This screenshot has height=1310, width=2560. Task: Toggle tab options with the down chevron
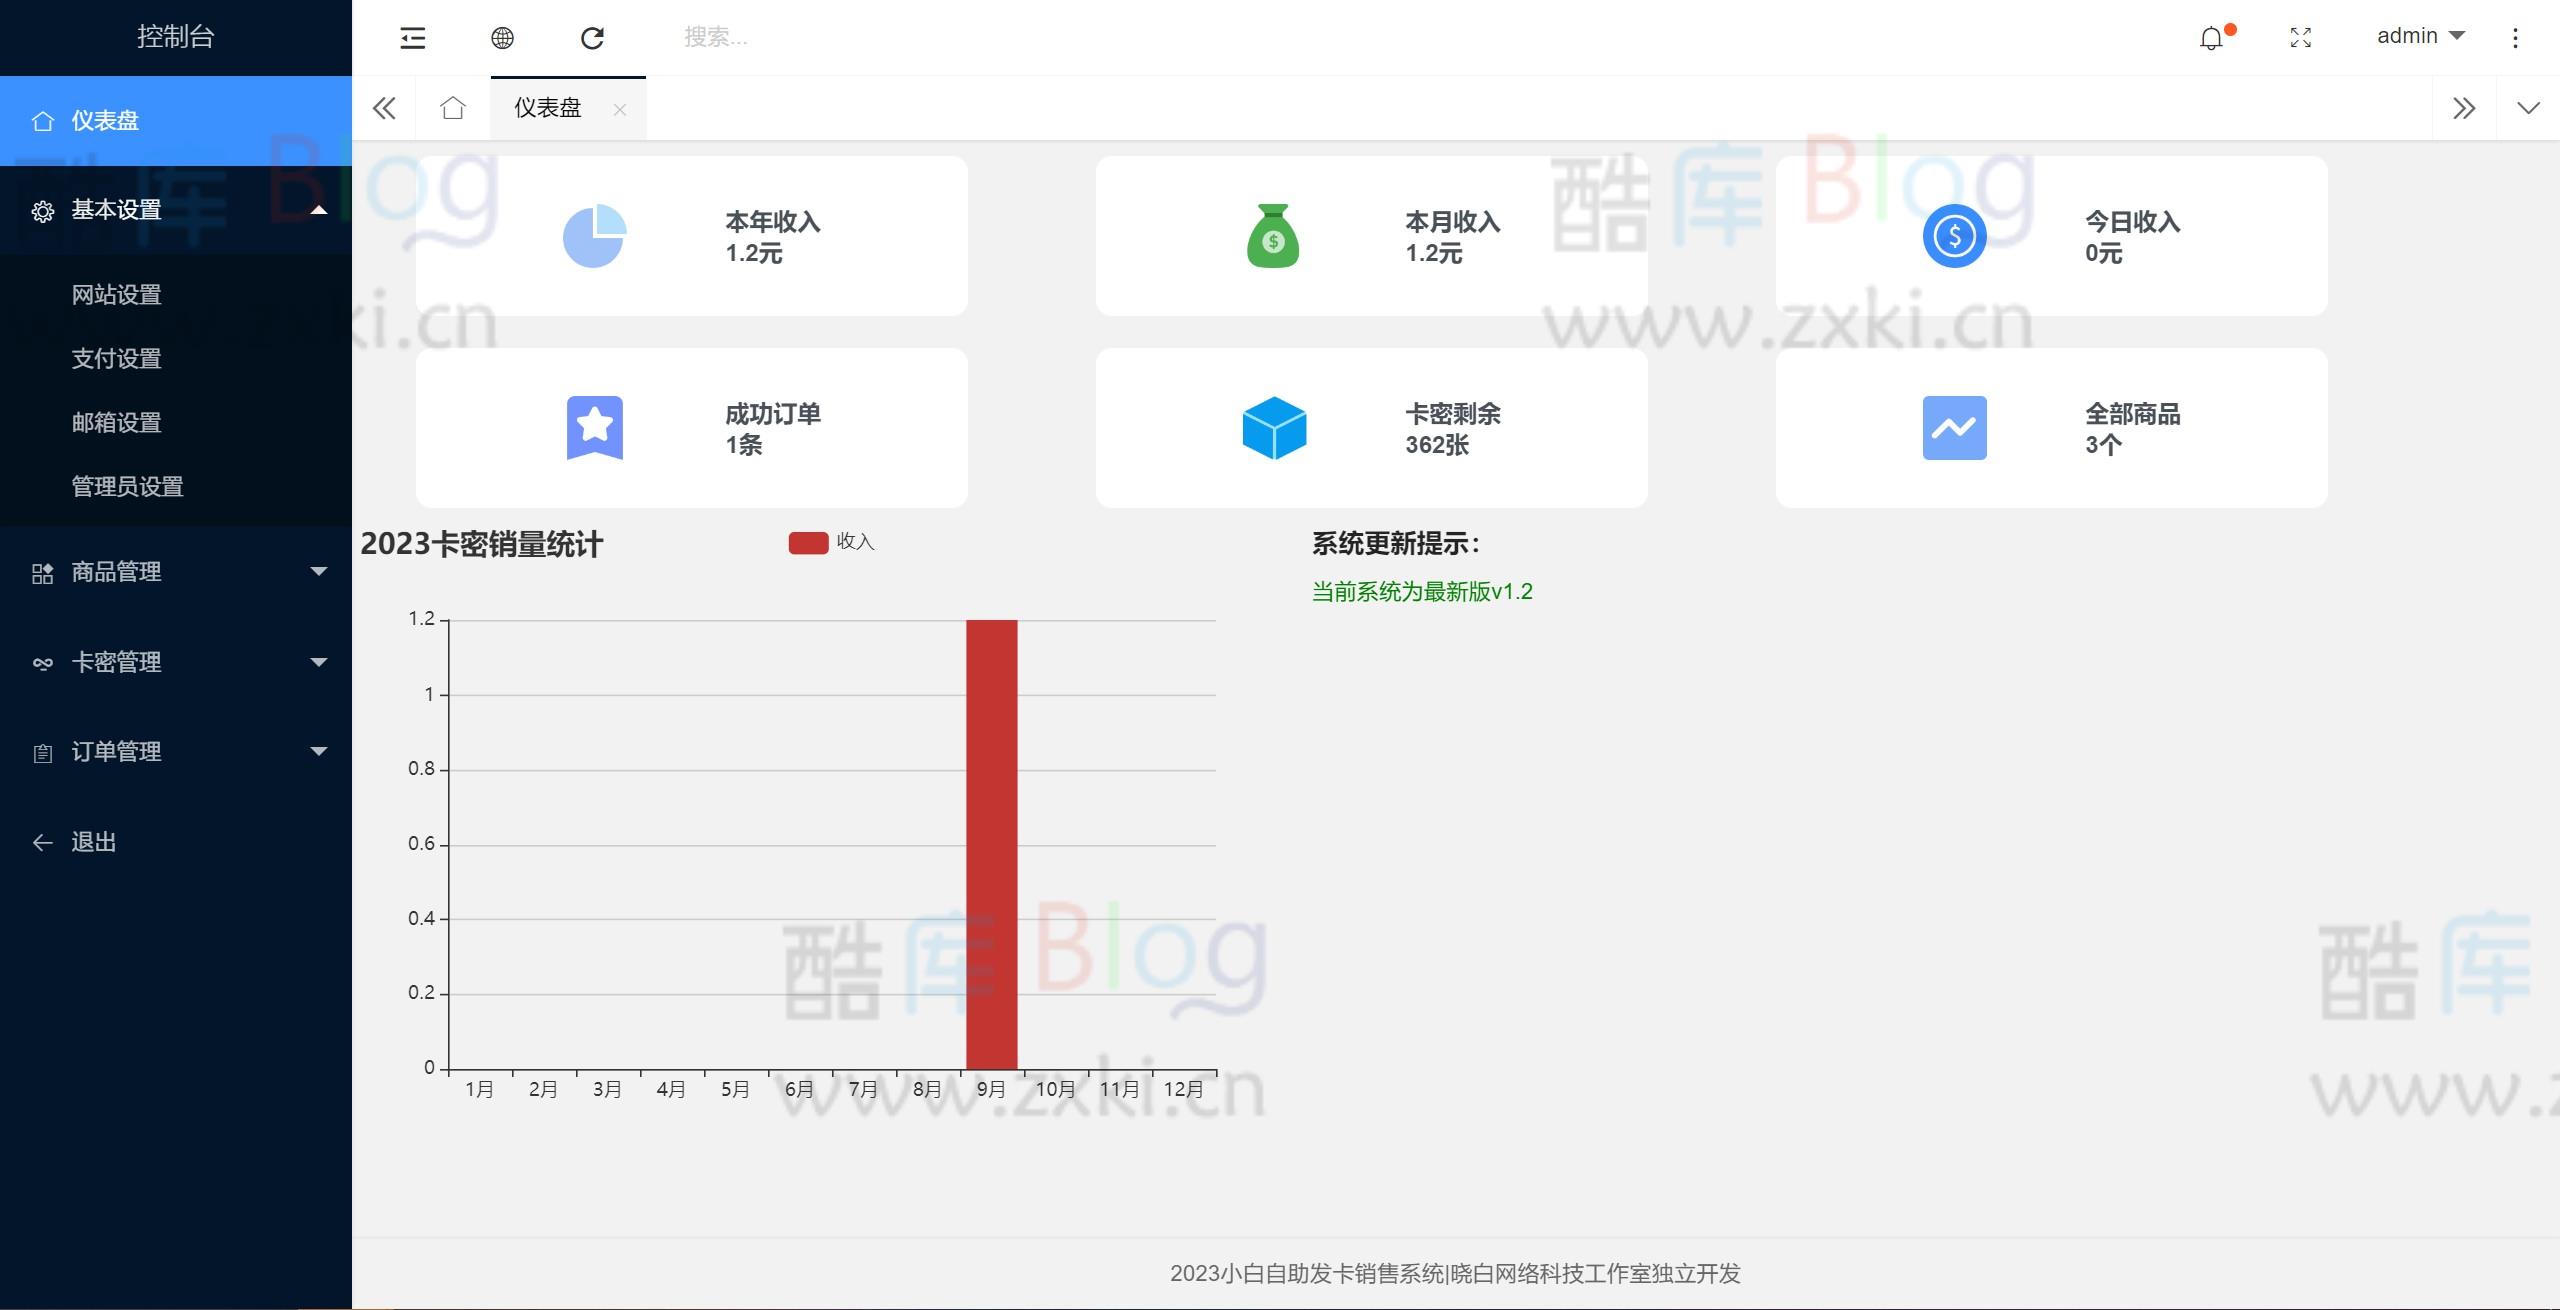[x=2530, y=108]
